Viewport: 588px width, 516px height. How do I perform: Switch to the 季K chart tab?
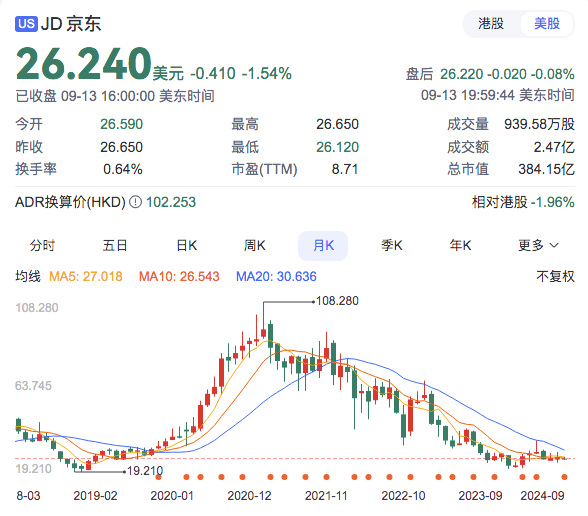pyautogui.click(x=392, y=246)
